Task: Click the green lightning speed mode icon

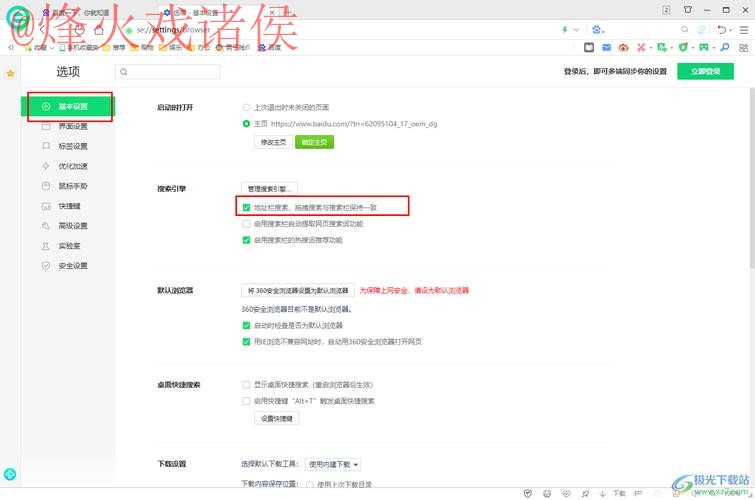Action: point(565,30)
